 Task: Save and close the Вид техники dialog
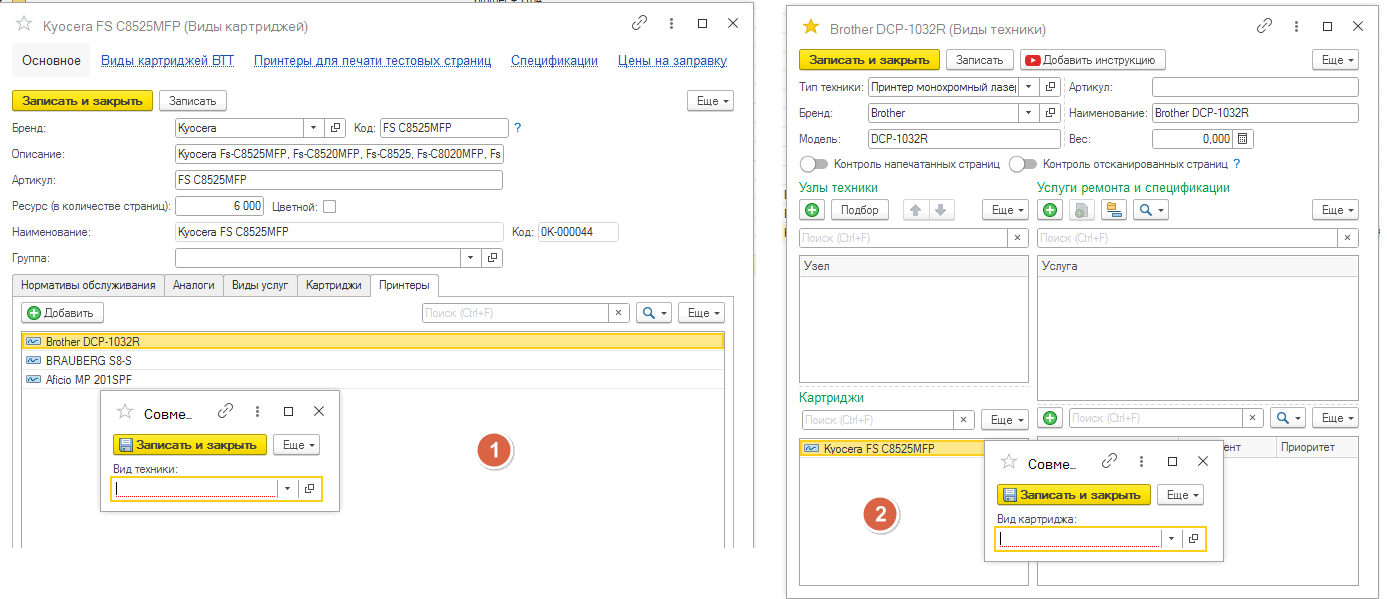[190, 445]
